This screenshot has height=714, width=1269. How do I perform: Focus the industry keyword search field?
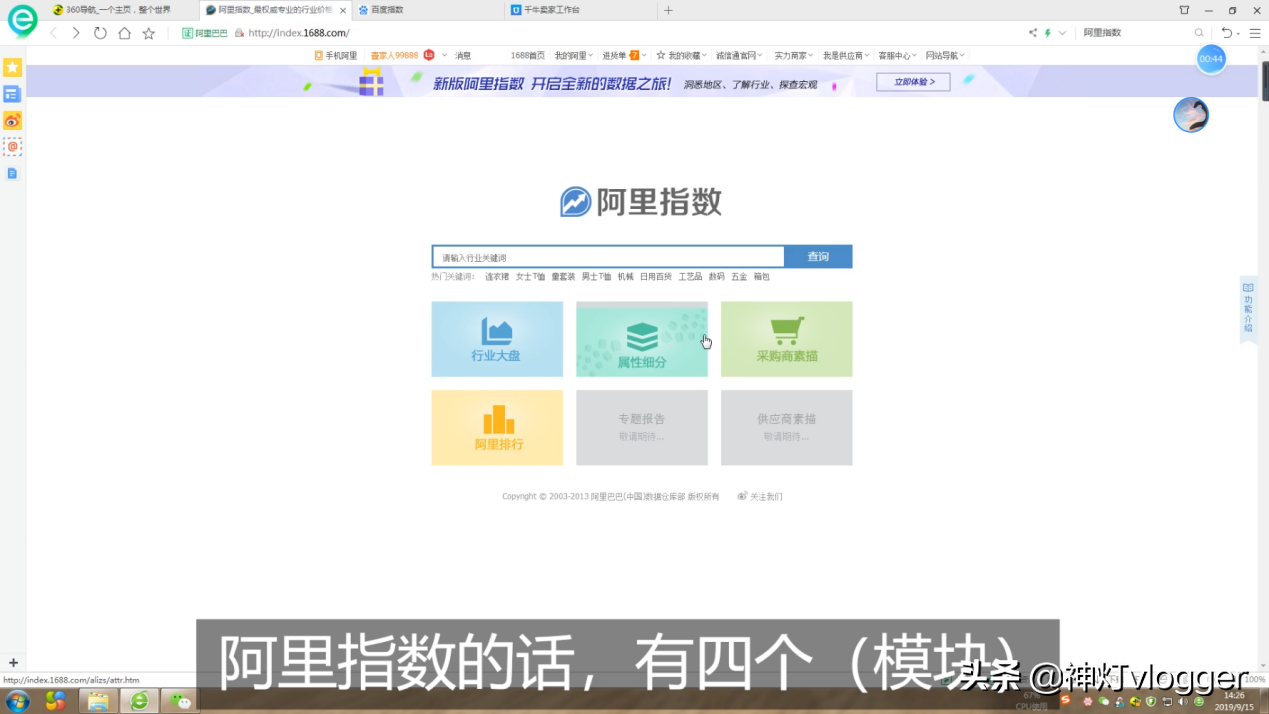608,257
